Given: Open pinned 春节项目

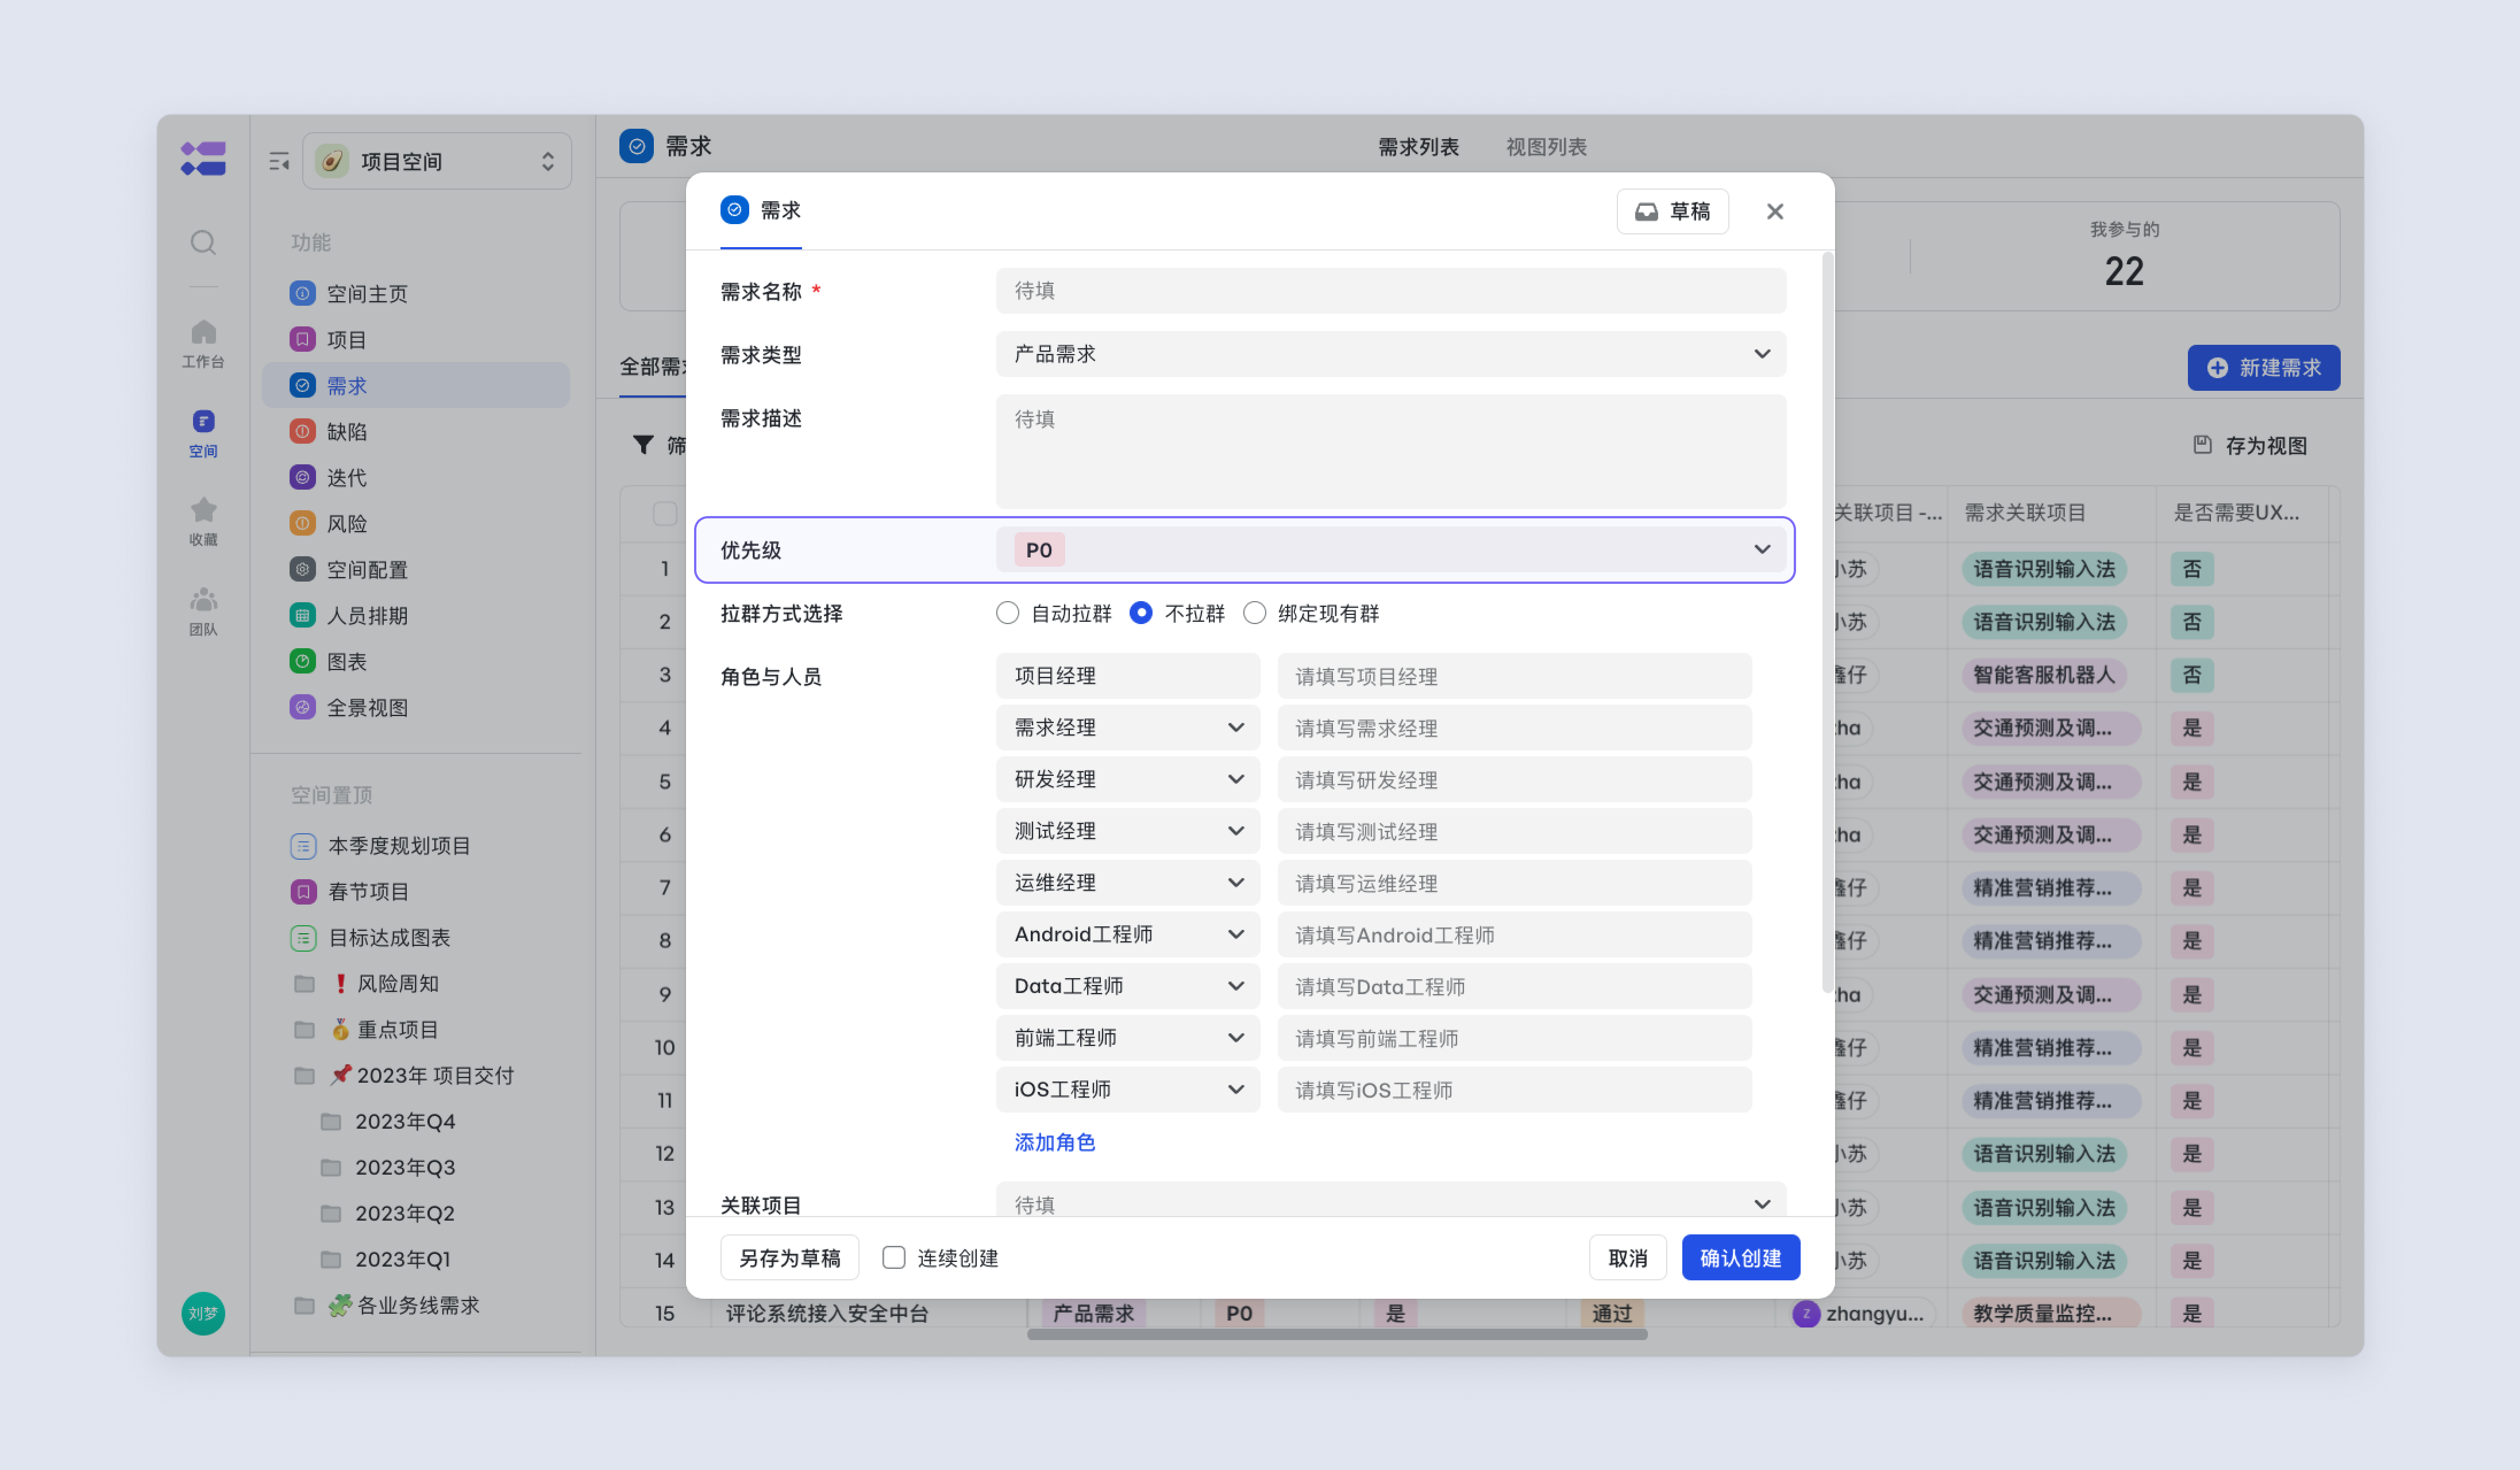Looking at the screenshot, I should (416, 891).
